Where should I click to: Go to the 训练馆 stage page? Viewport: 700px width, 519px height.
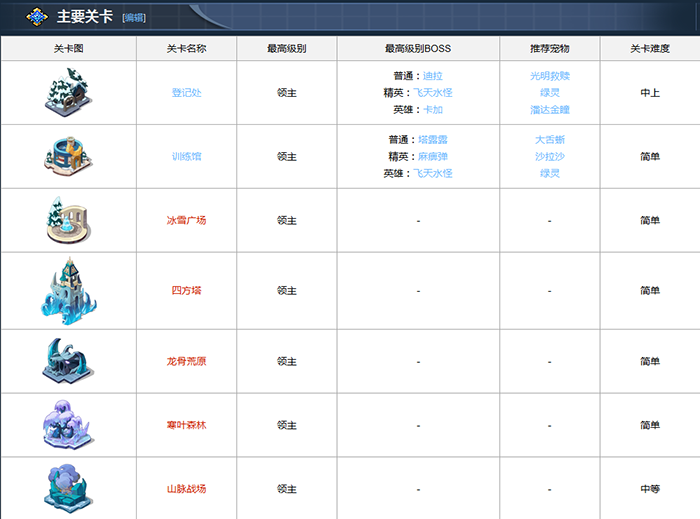(186, 157)
